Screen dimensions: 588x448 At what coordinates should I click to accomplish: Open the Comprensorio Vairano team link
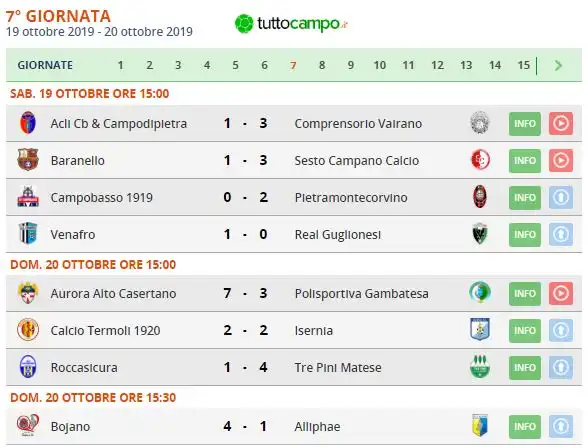(x=358, y=123)
